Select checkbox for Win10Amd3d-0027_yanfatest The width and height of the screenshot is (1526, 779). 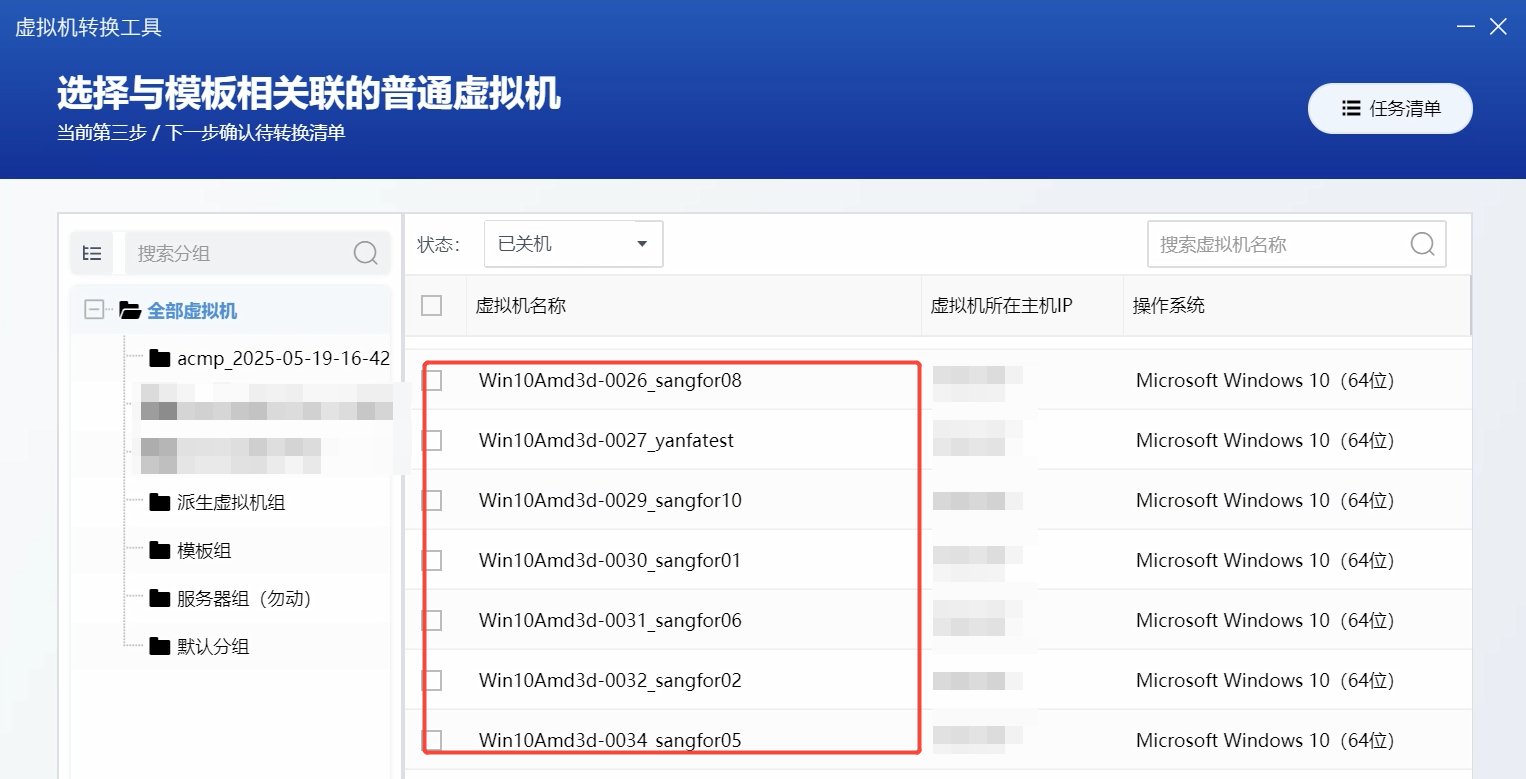click(x=432, y=440)
